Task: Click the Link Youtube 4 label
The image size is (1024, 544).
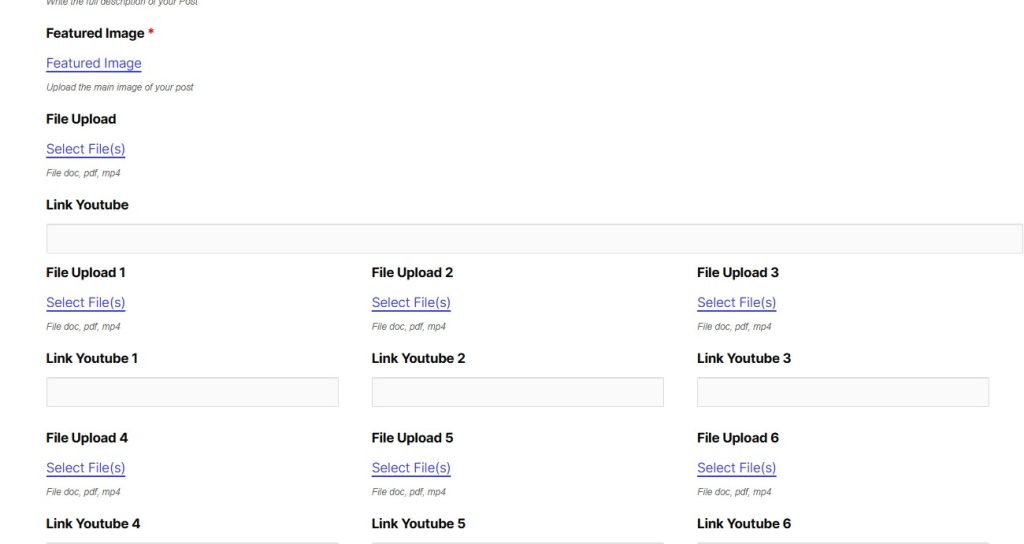Action: click(x=93, y=523)
